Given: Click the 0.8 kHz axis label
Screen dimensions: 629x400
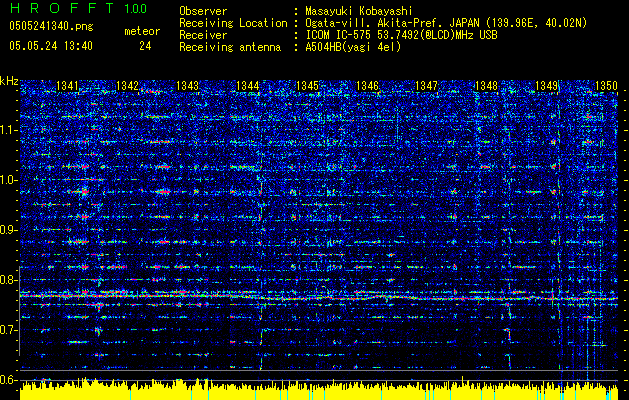Looking at the screenshot, I should coord(8,280).
